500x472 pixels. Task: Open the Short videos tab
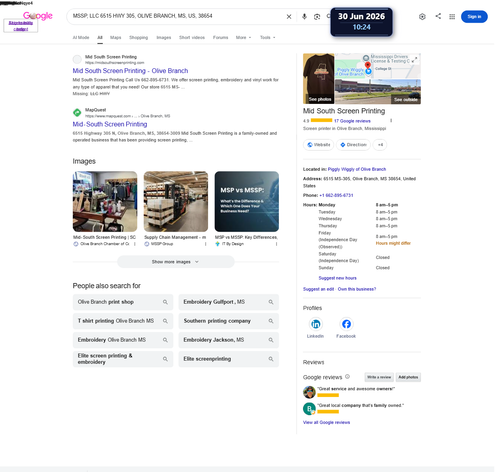coord(192,38)
